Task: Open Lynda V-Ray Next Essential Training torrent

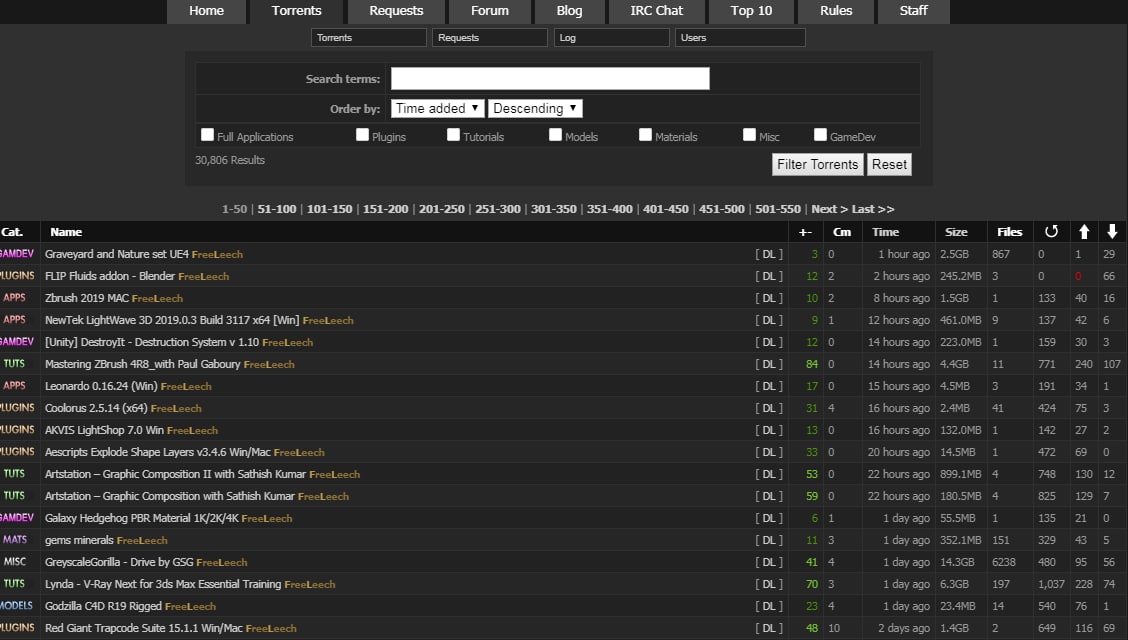Action: click(163, 584)
